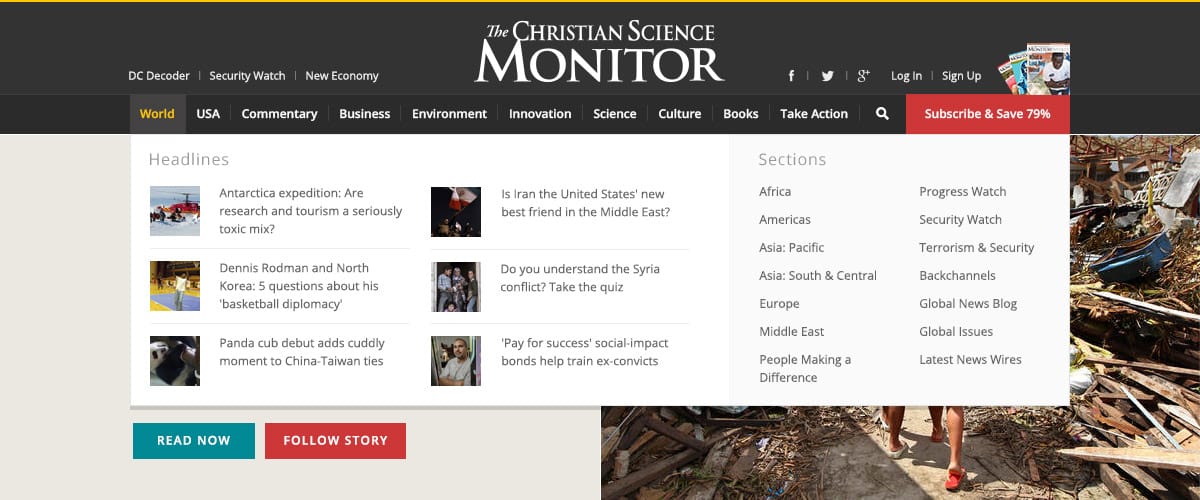
Task: Click the Log In link
Action: (906, 76)
